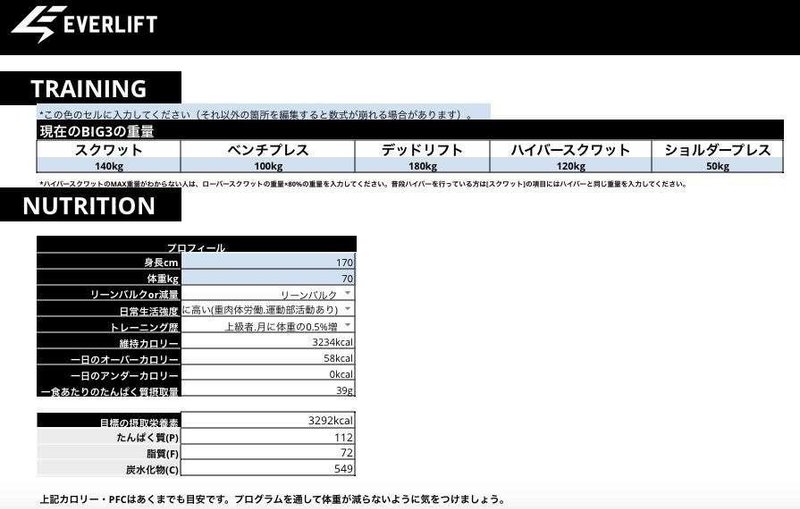Select the 体重kg input cell showing 70
The width and height of the screenshot is (800, 509).
point(268,277)
